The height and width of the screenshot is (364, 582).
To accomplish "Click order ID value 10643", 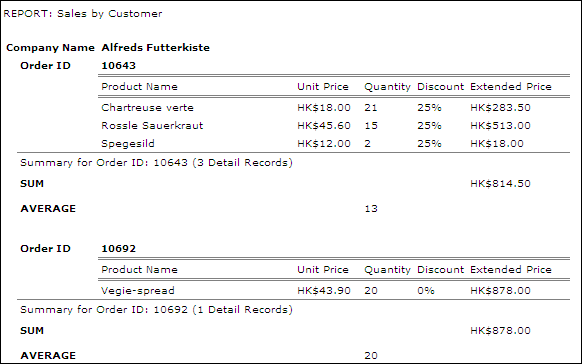I will (x=118, y=65).
